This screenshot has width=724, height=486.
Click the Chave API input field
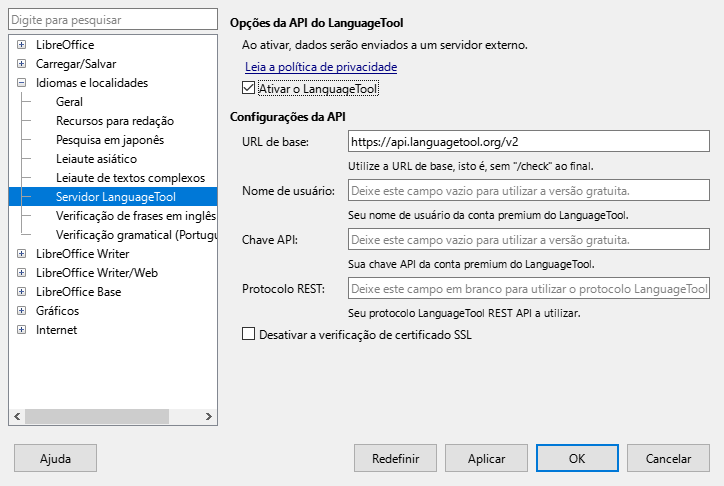point(529,239)
